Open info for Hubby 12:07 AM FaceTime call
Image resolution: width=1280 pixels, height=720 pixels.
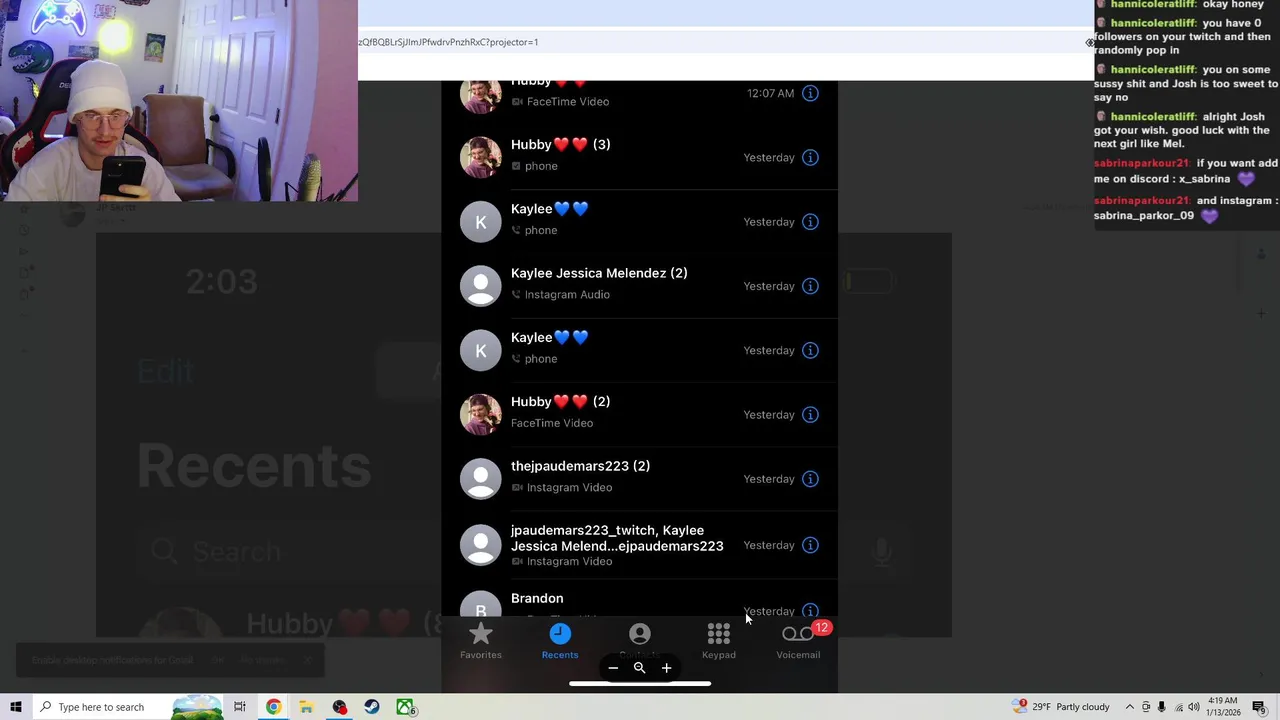pyautogui.click(x=810, y=93)
